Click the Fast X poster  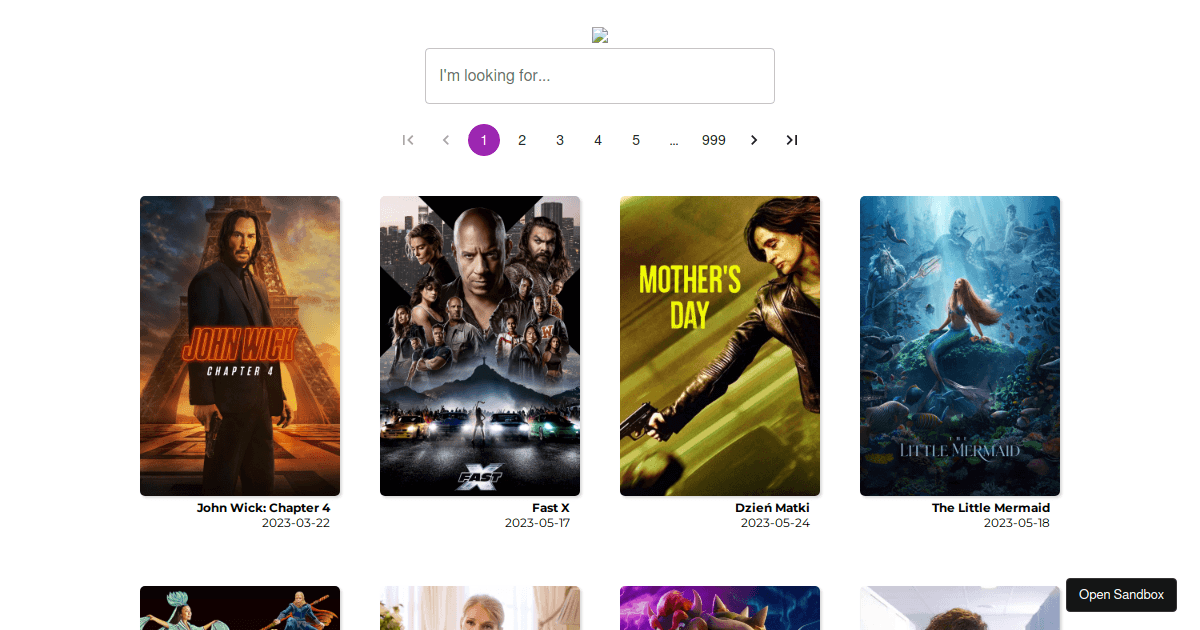pyautogui.click(x=480, y=345)
